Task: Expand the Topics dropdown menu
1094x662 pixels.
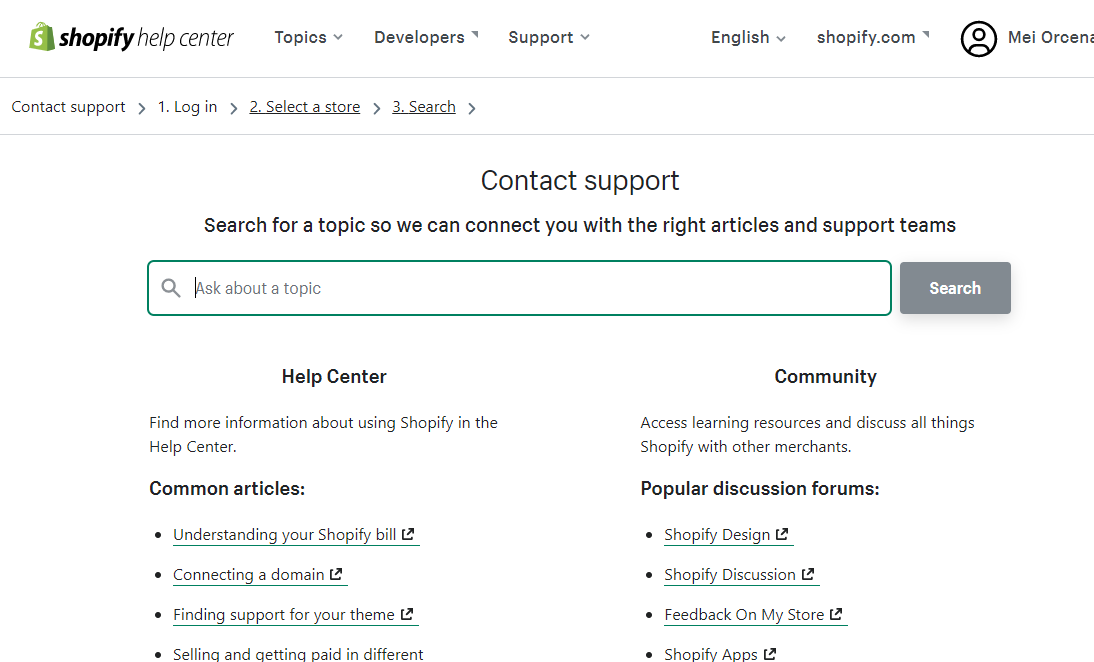Action: tap(308, 37)
